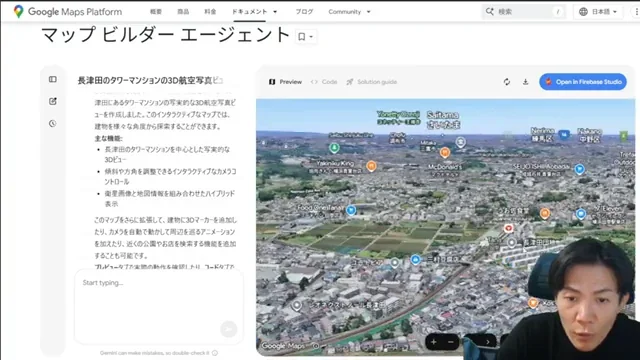This screenshot has width=640, height=360.
Task: Click the 長津田 gray location pin
Action: point(511,243)
